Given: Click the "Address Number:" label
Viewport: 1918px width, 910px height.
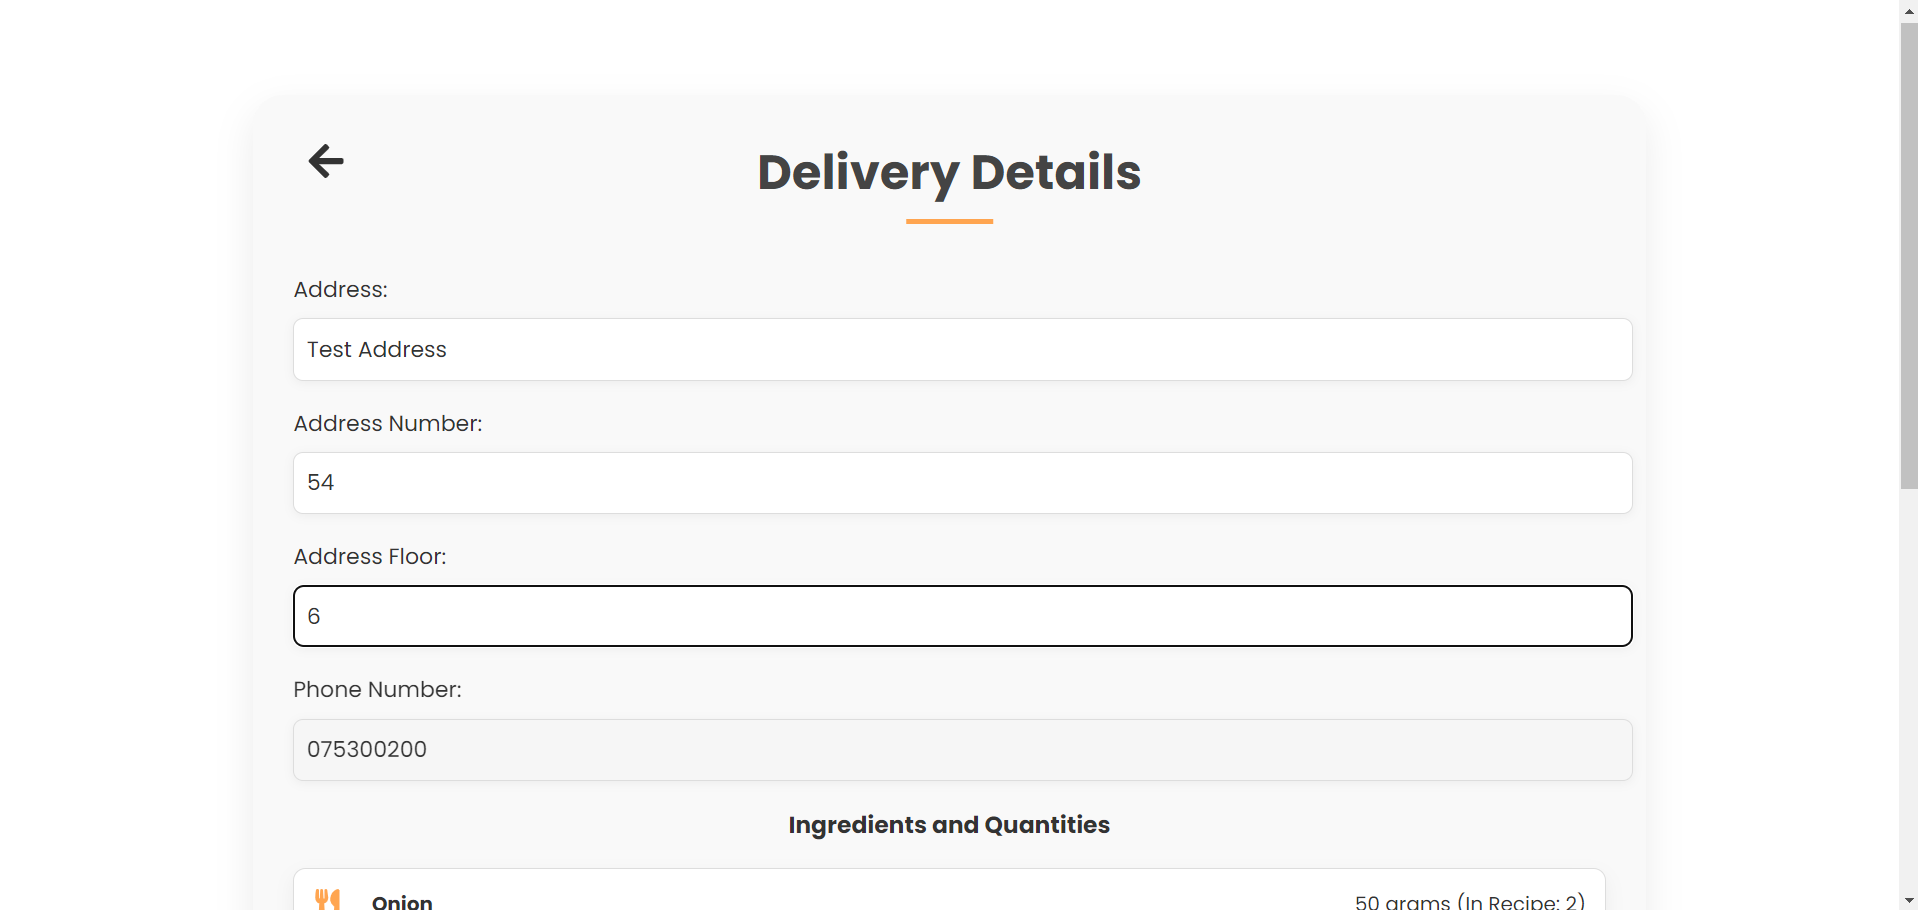Looking at the screenshot, I should tap(388, 424).
